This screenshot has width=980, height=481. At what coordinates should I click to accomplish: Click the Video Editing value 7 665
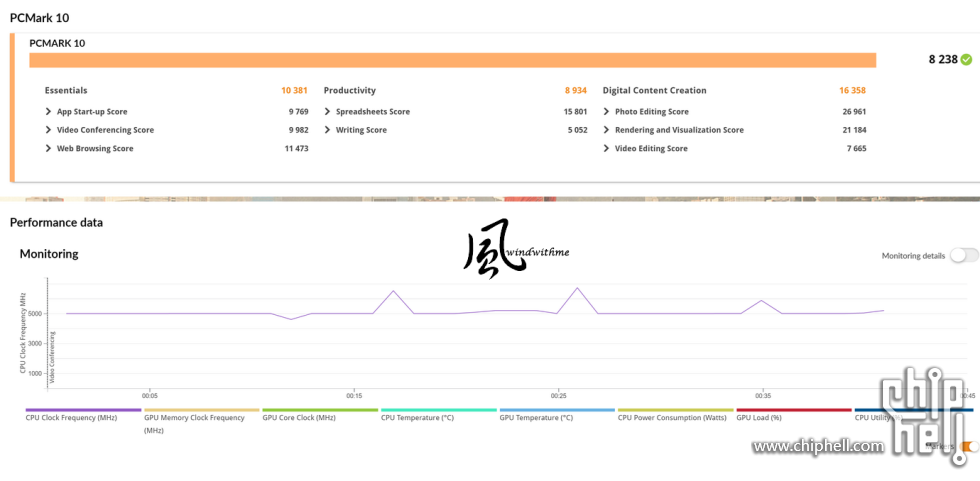856,149
